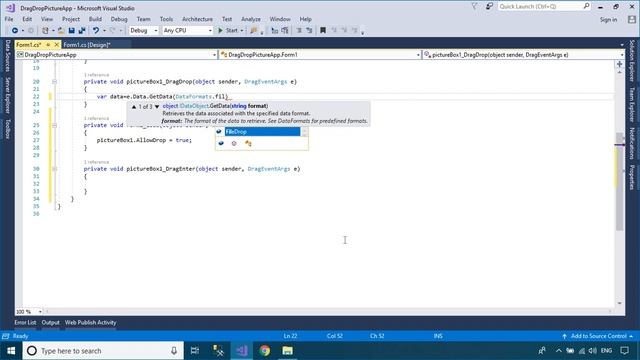Image resolution: width=640 pixels, height=360 pixels.
Task: Click the Start debugging button
Action: pyautogui.click(x=228, y=31)
